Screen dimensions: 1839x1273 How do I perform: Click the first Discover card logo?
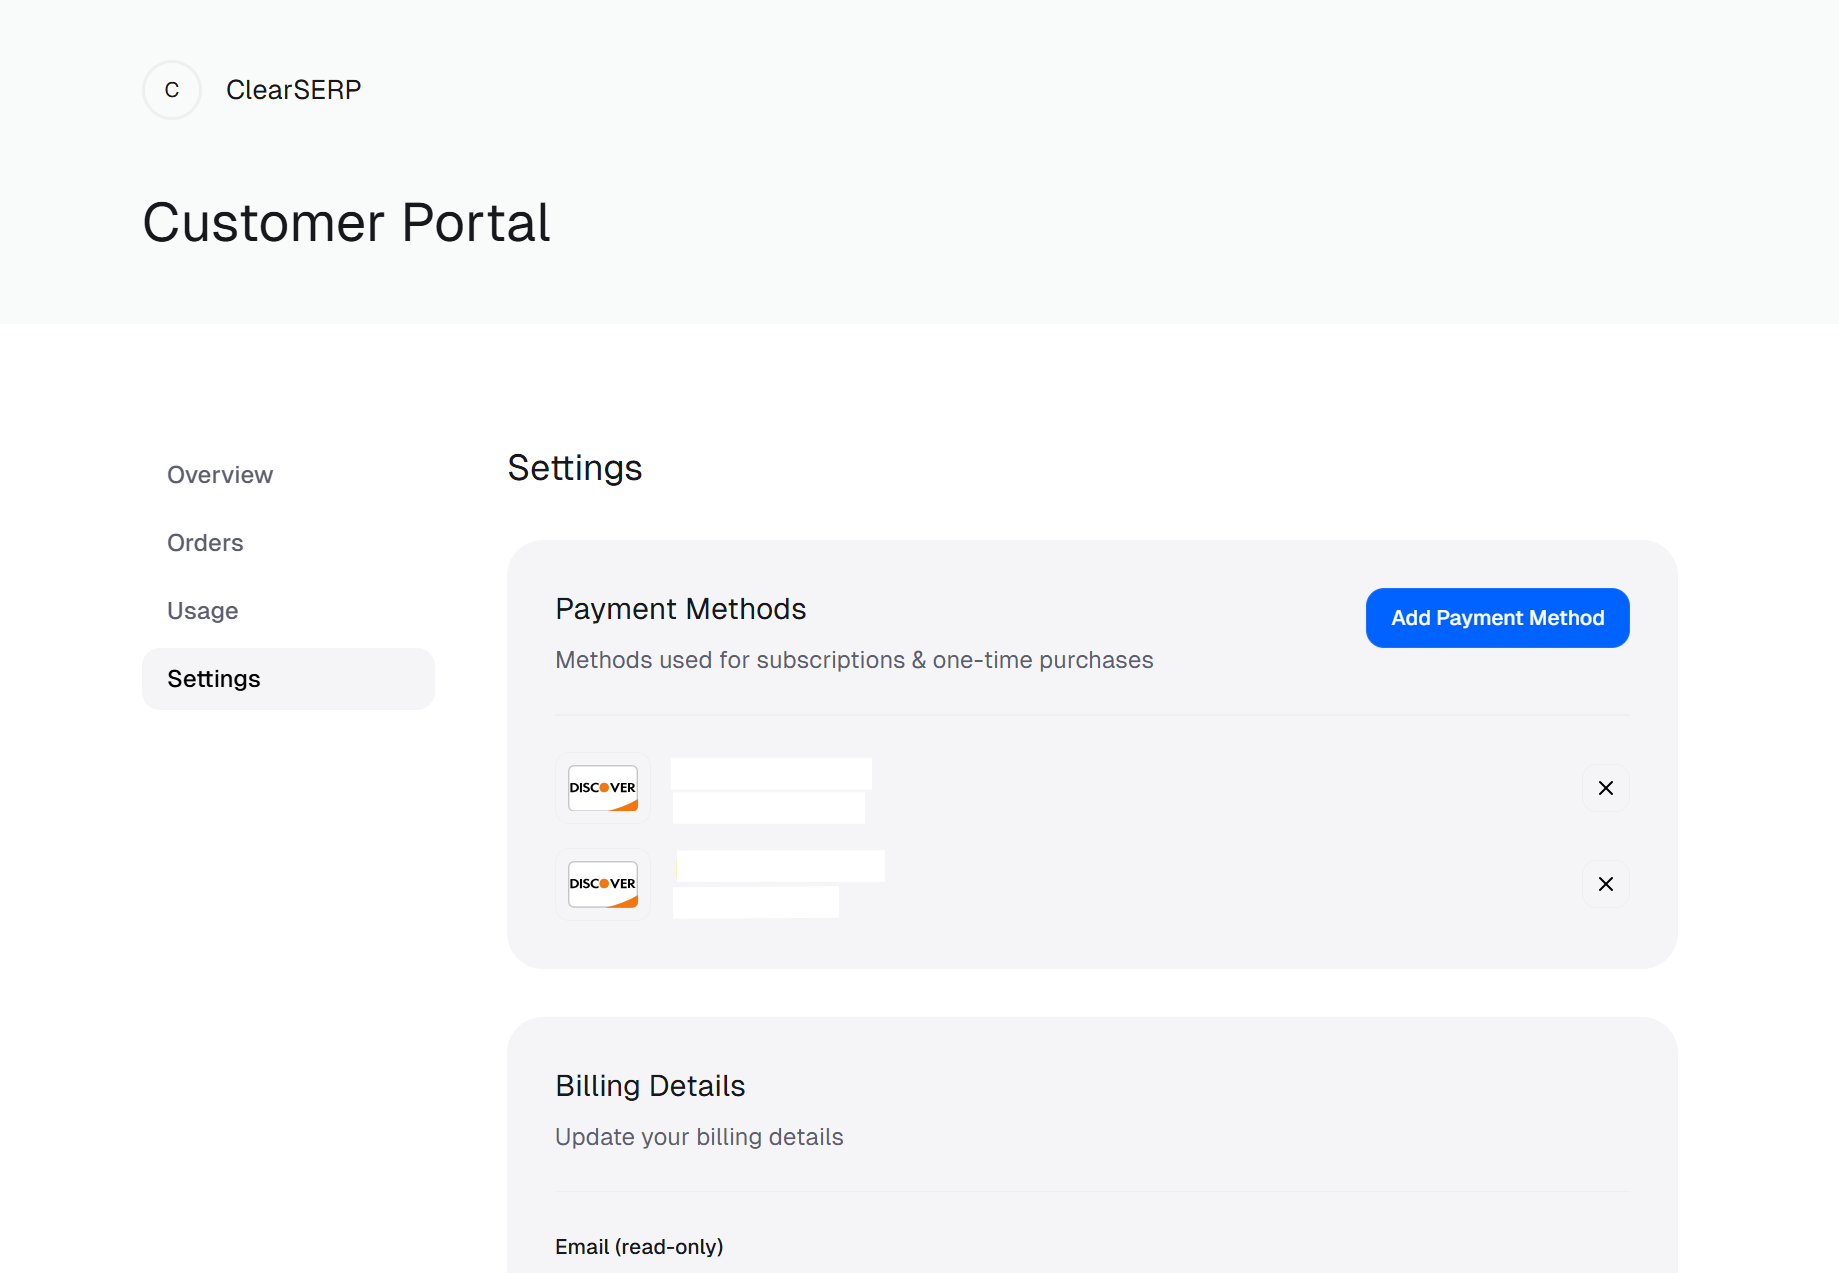click(x=603, y=788)
